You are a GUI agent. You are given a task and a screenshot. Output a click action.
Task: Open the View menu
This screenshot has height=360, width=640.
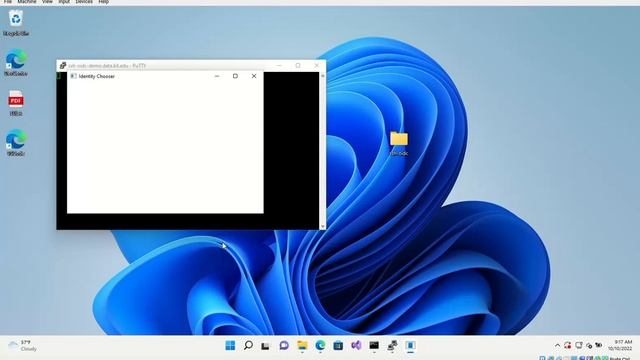click(47, 2)
